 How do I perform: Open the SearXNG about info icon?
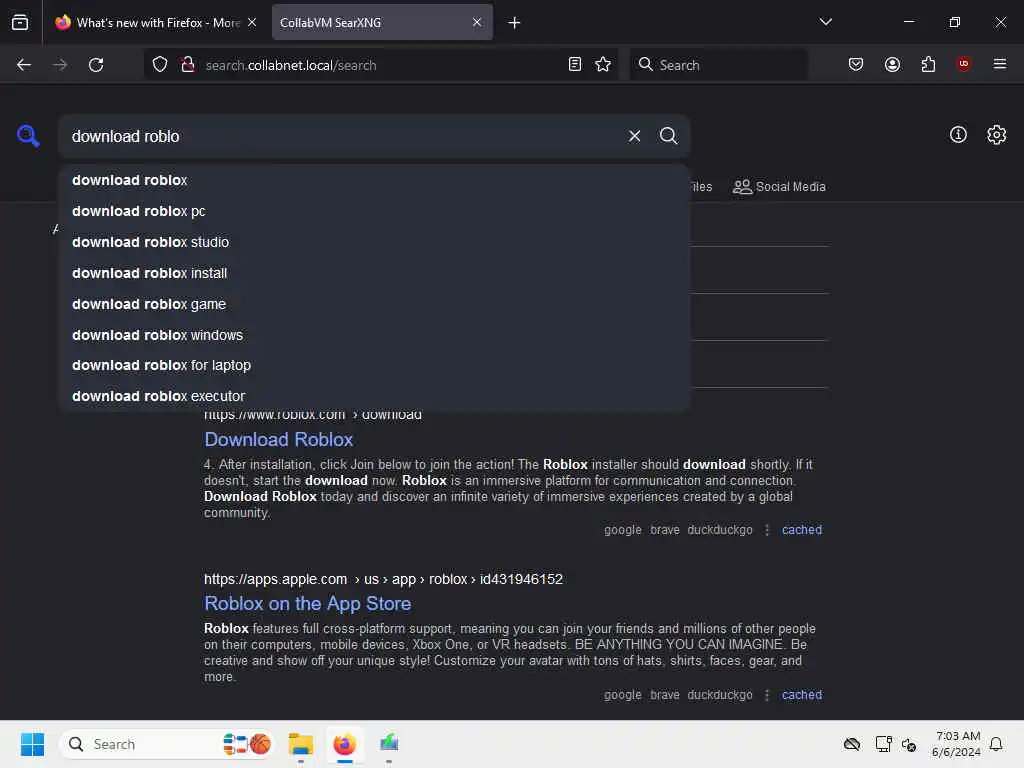tap(958, 135)
